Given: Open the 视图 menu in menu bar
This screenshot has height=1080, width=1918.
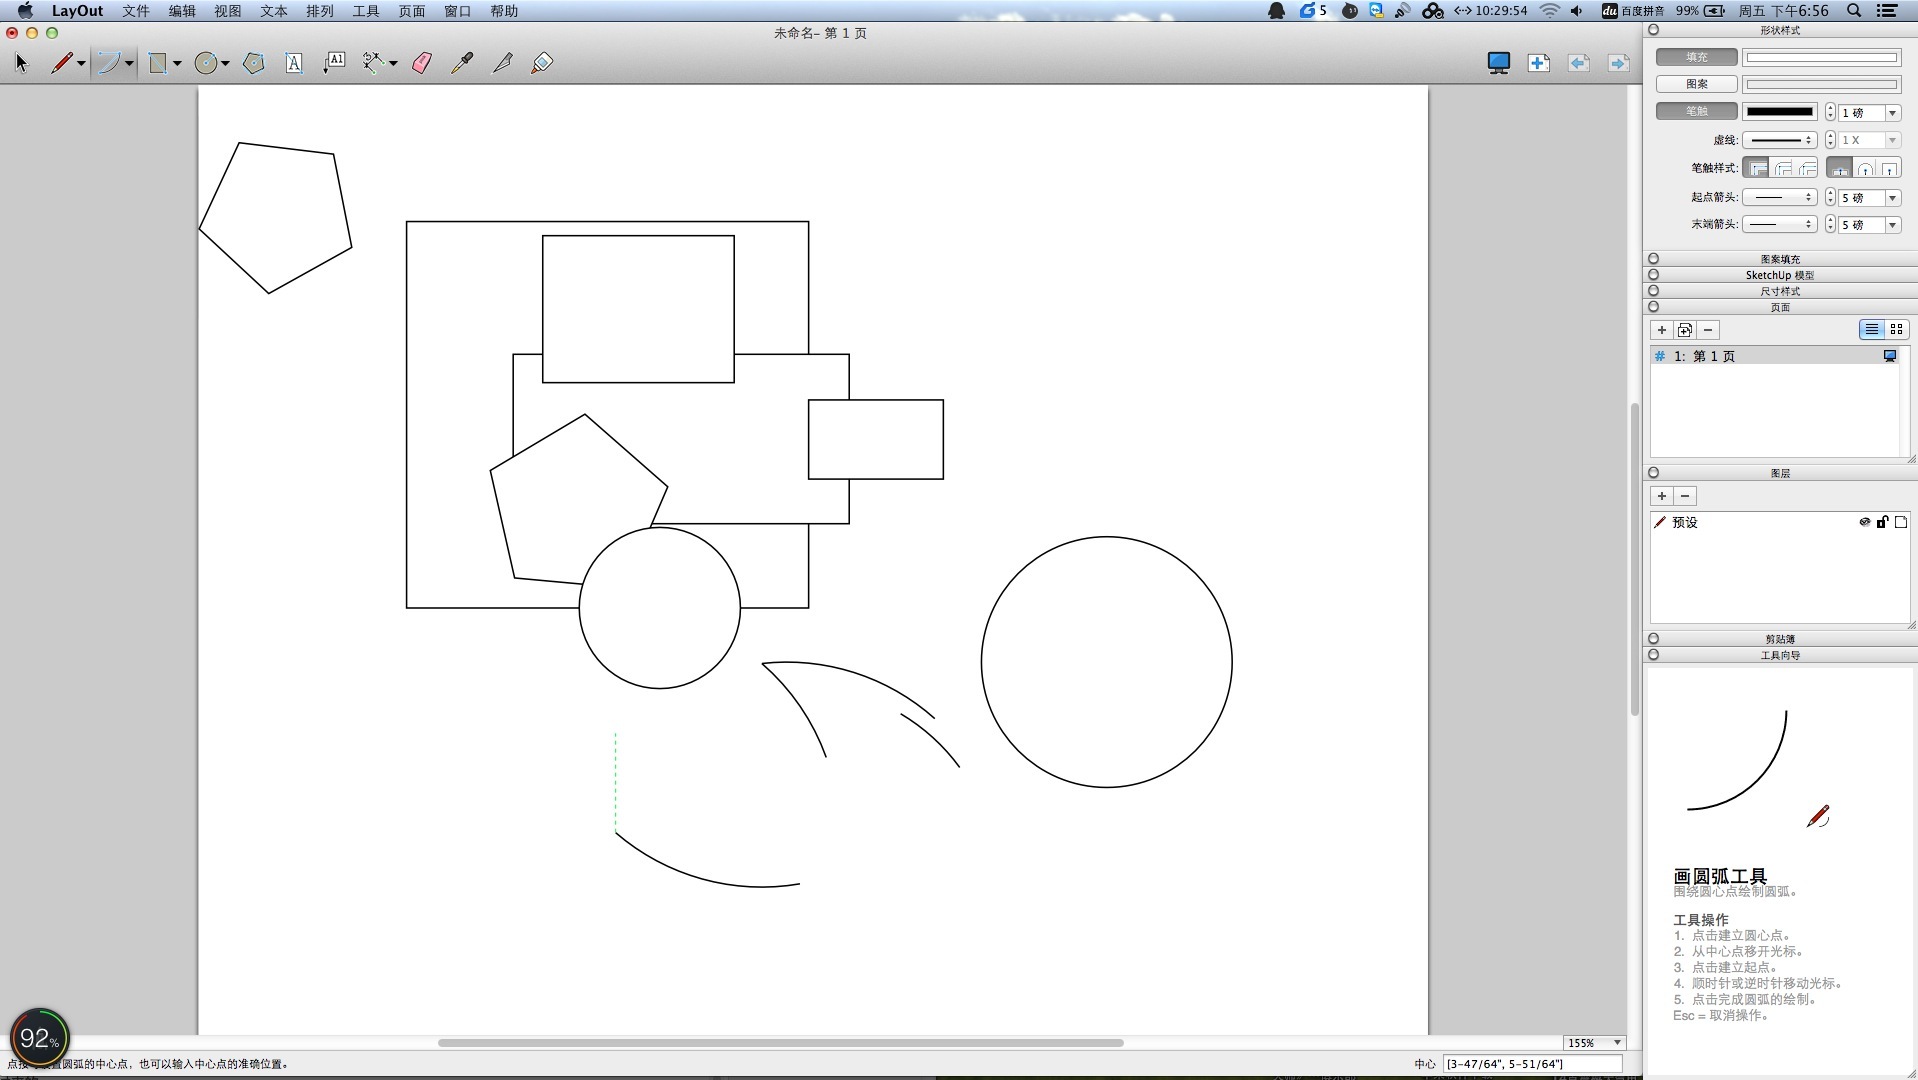Looking at the screenshot, I should (x=227, y=11).
